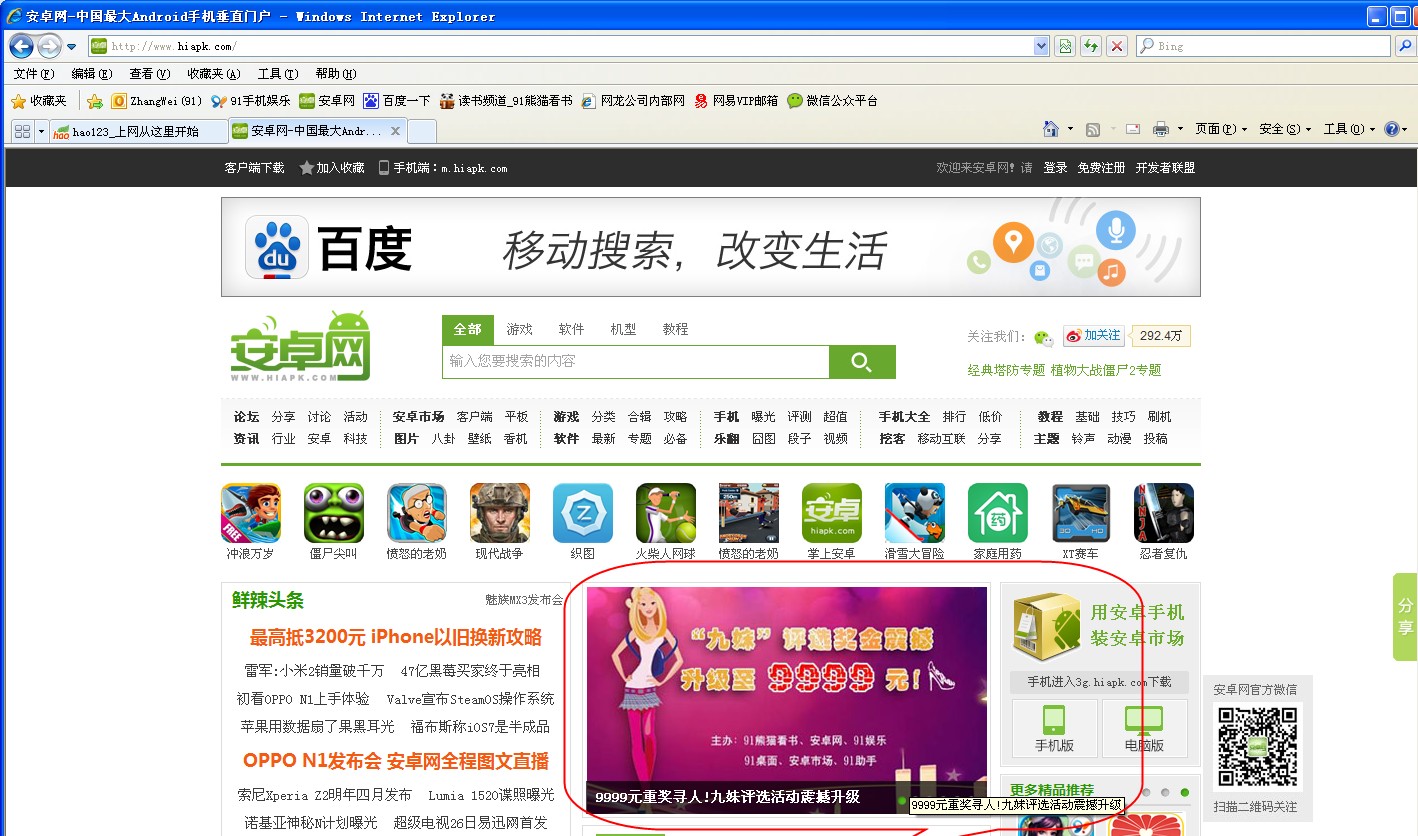Open the Quick Tabs grid icon
Viewport: 1418px width, 836px height.
(x=22, y=131)
